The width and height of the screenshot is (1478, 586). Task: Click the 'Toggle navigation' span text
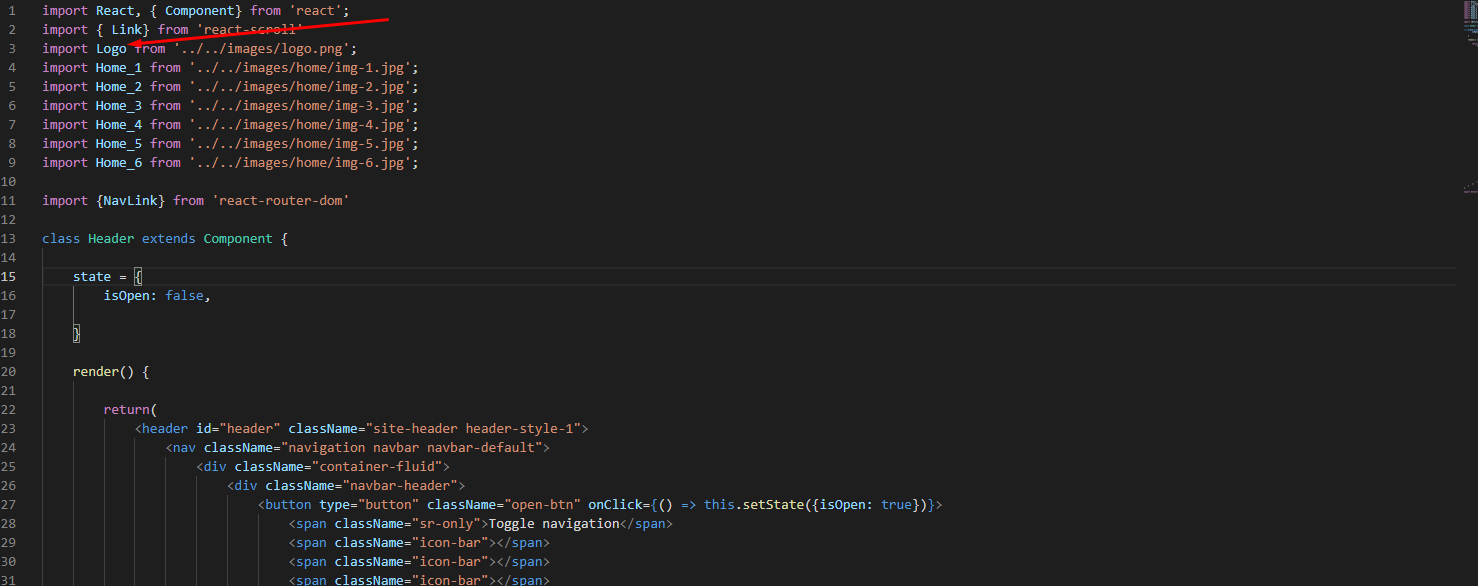(x=553, y=524)
